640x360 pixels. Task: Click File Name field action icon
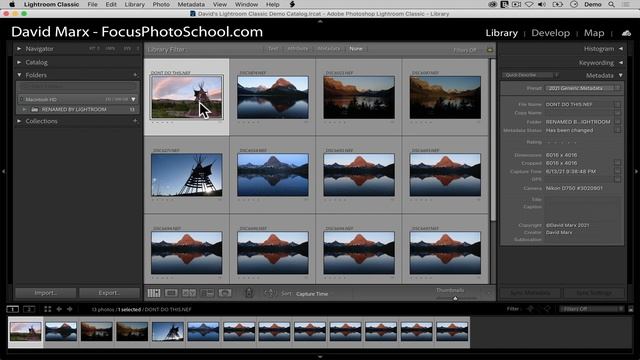[618, 104]
